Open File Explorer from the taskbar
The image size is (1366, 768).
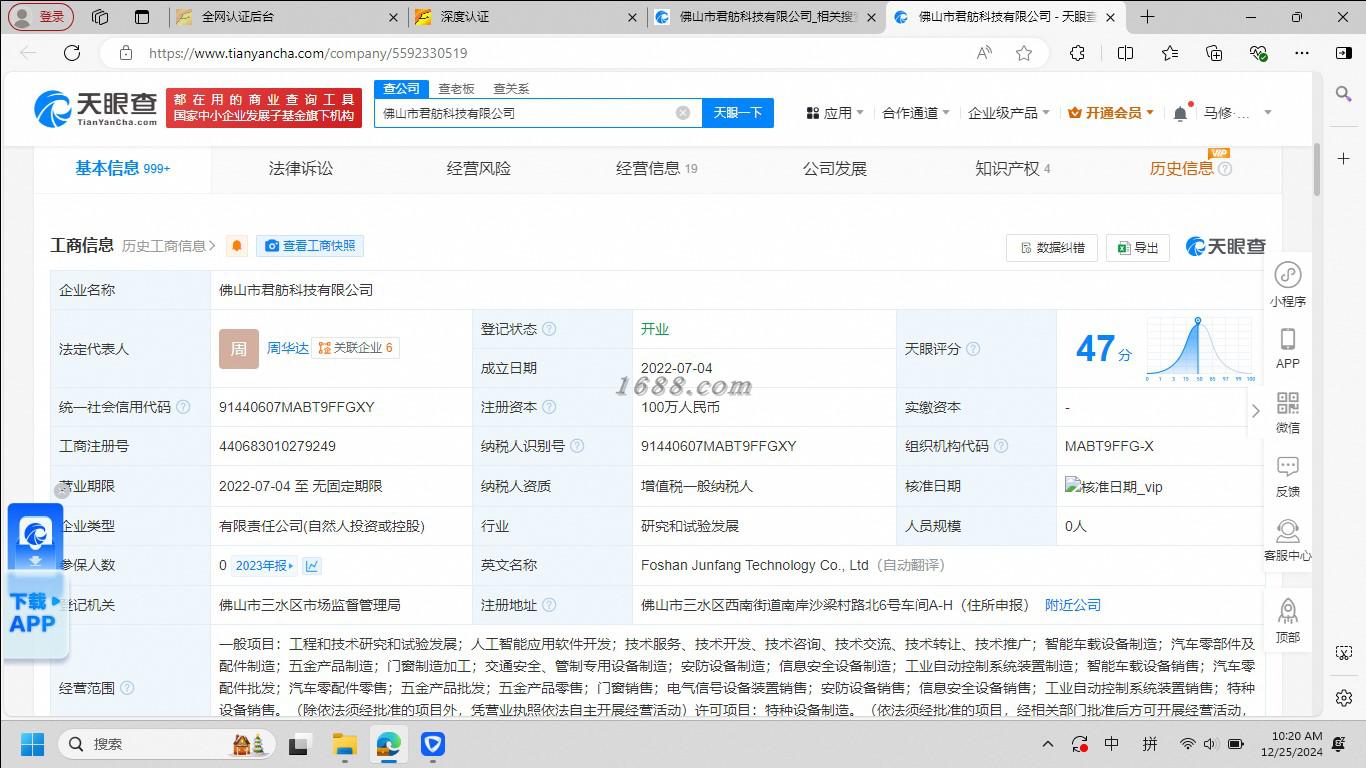pos(345,744)
